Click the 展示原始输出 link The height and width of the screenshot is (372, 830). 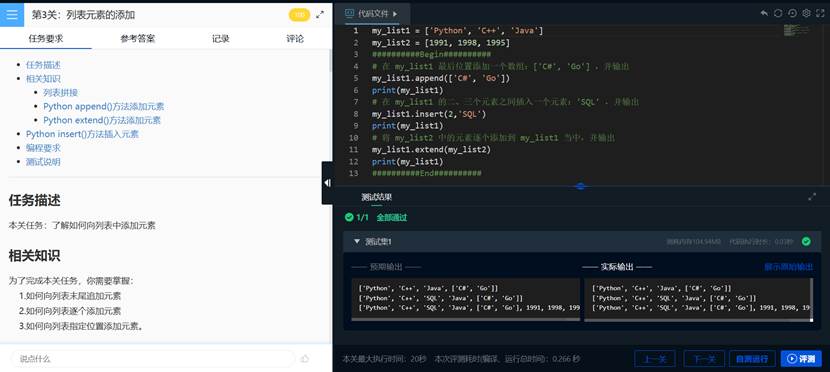[789, 267]
